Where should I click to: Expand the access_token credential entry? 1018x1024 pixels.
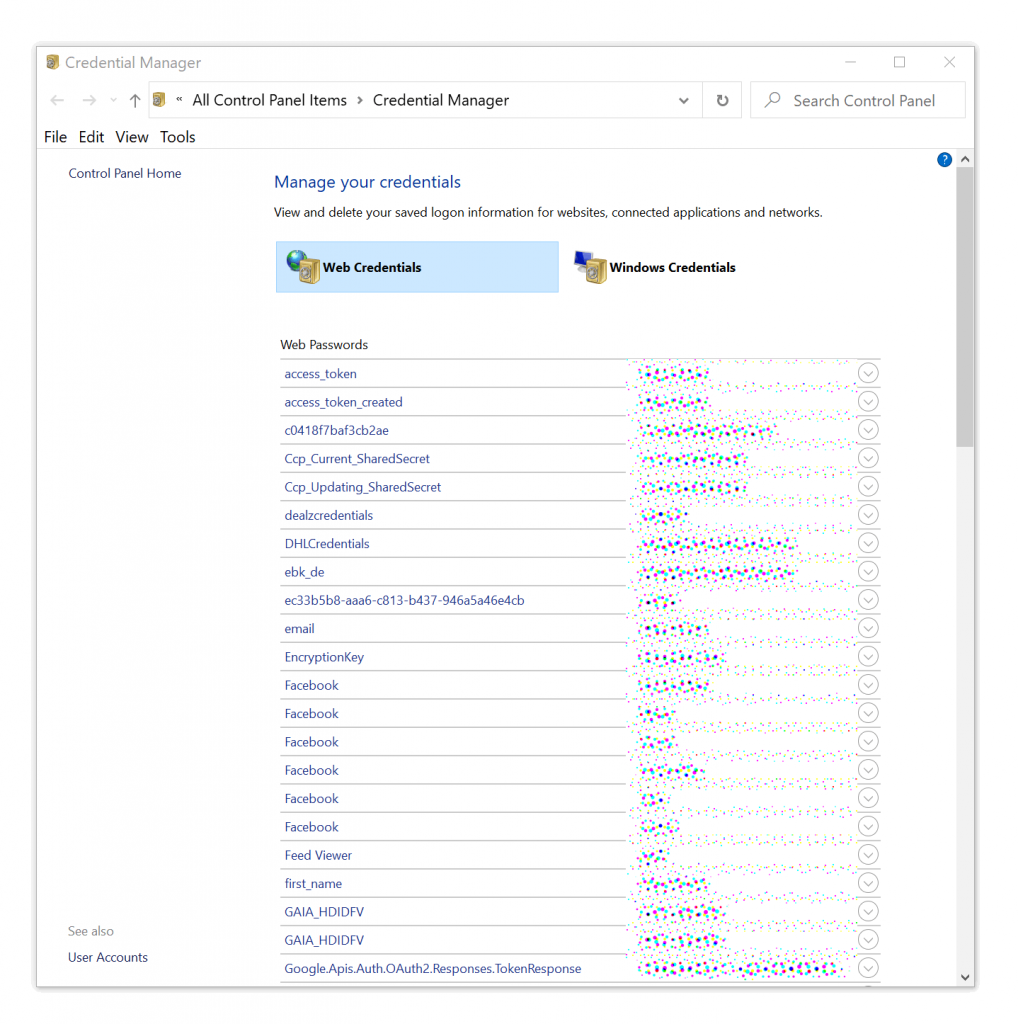click(867, 372)
